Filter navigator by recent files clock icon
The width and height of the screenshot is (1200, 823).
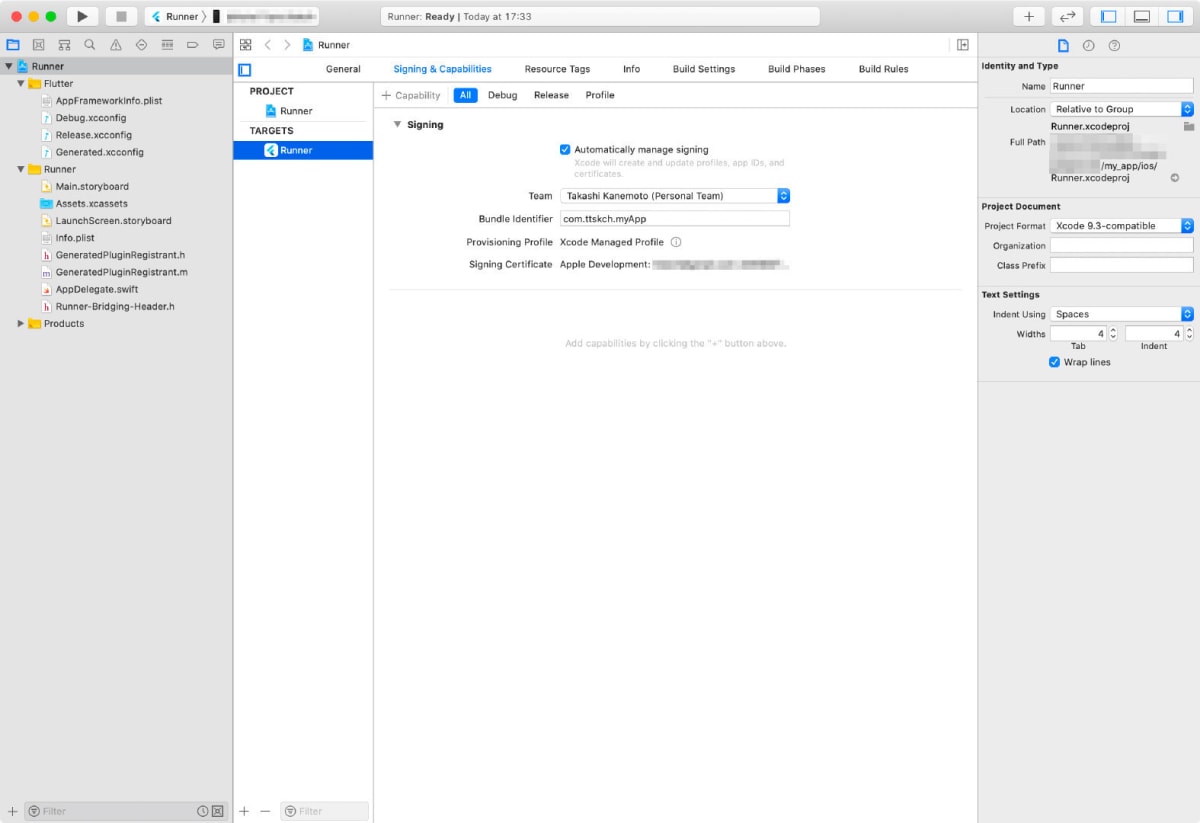[x=203, y=811]
